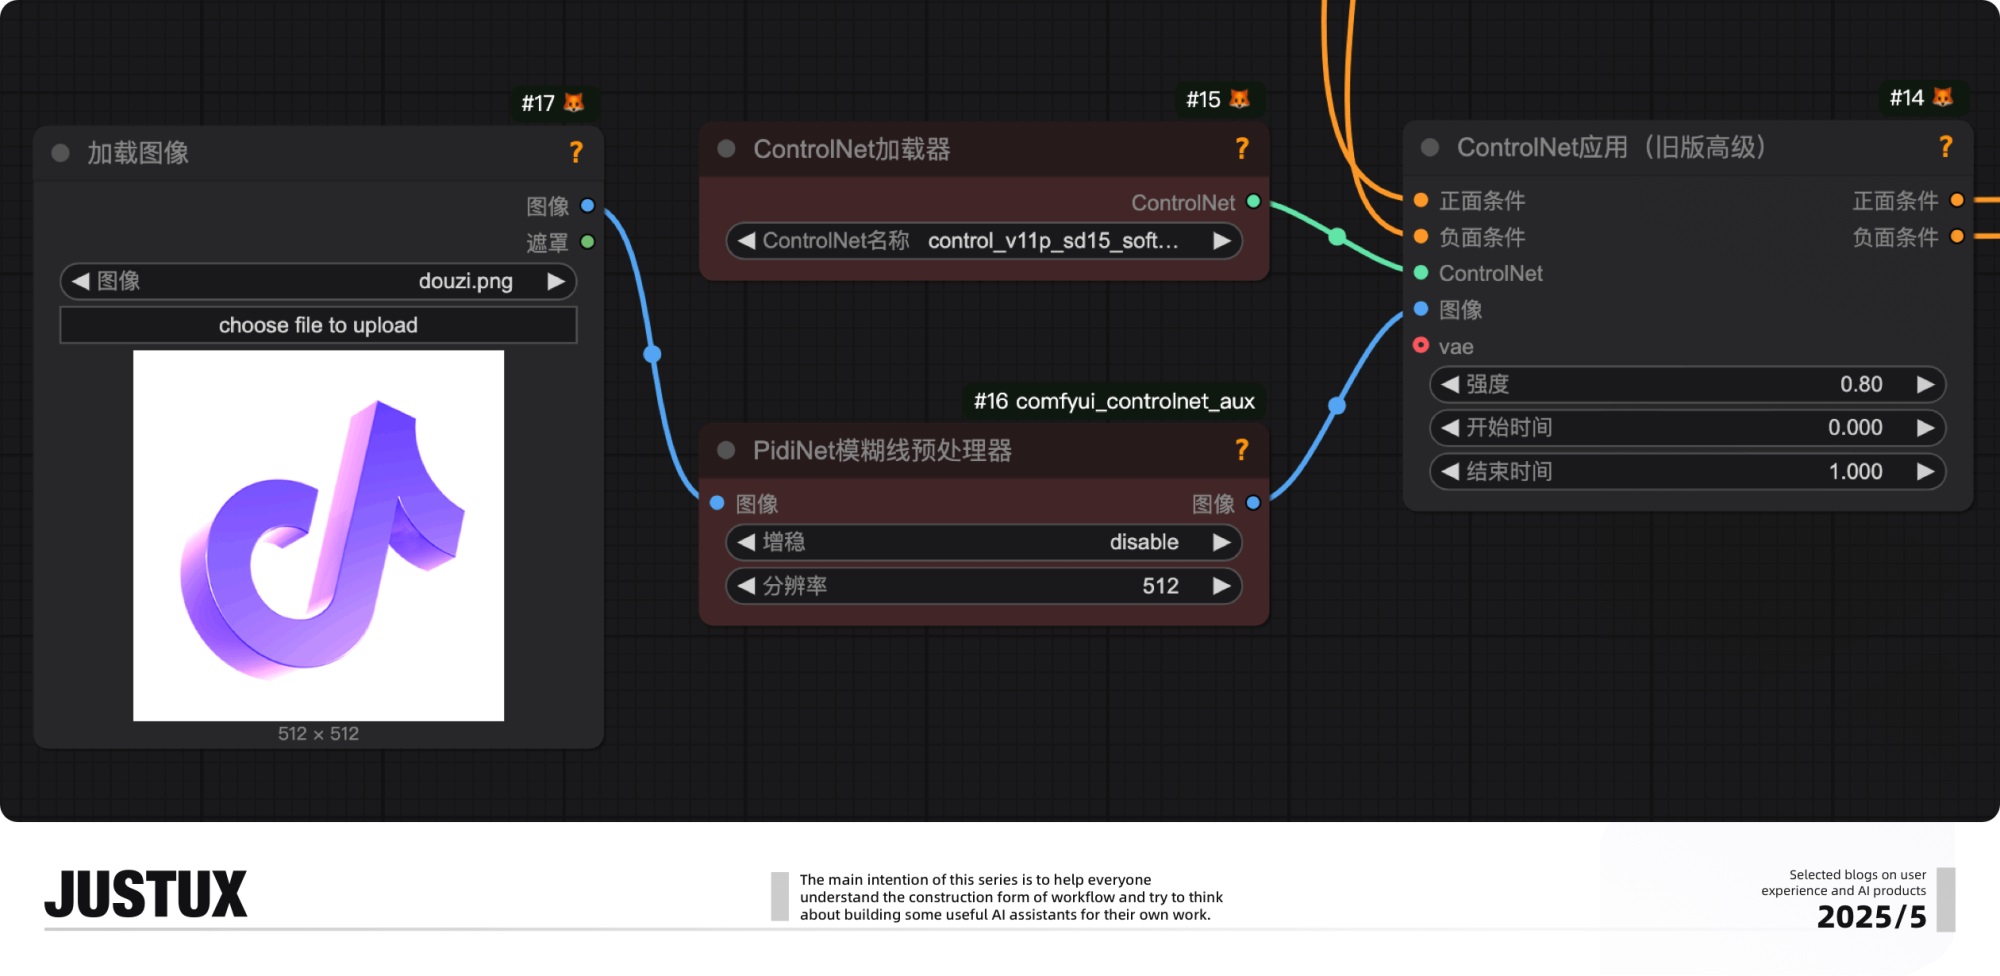Click the choose file to upload button
The width and height of the screenshot is (2000, 976).
point(318,324)
